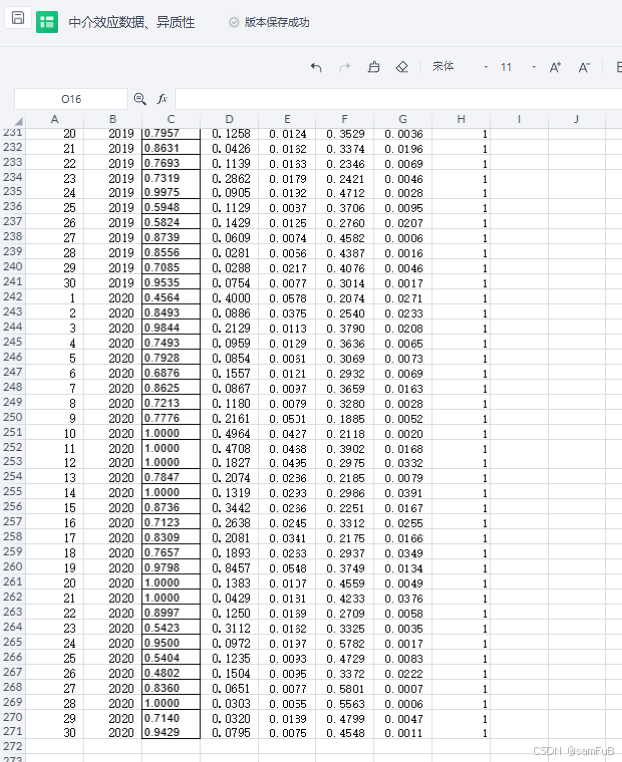Click the select-all corner triangle
Viewport: 622px width, 762px height.
tap(18, 121)
